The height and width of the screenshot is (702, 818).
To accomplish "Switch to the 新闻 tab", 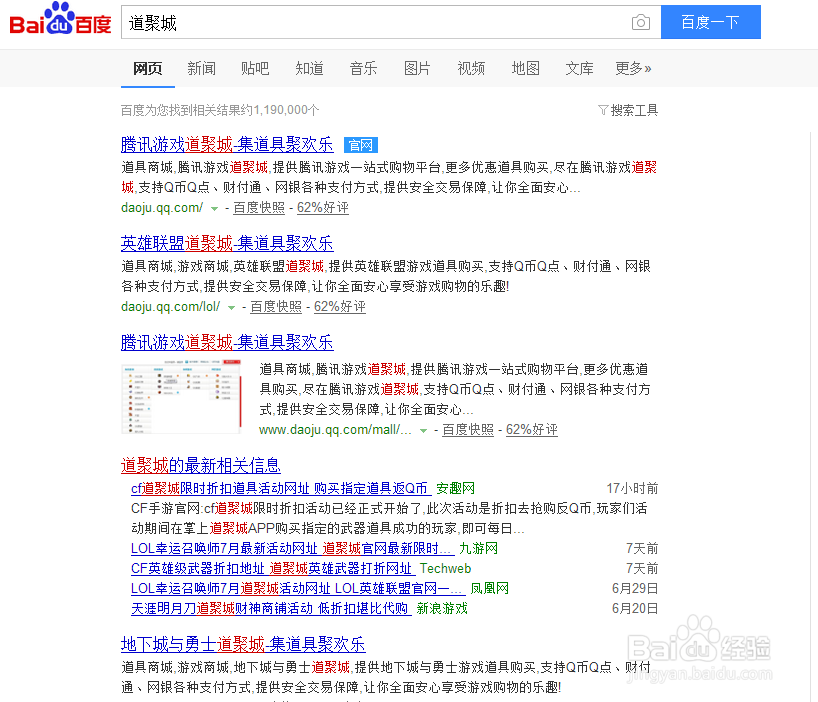I will (x=201, y=68).
